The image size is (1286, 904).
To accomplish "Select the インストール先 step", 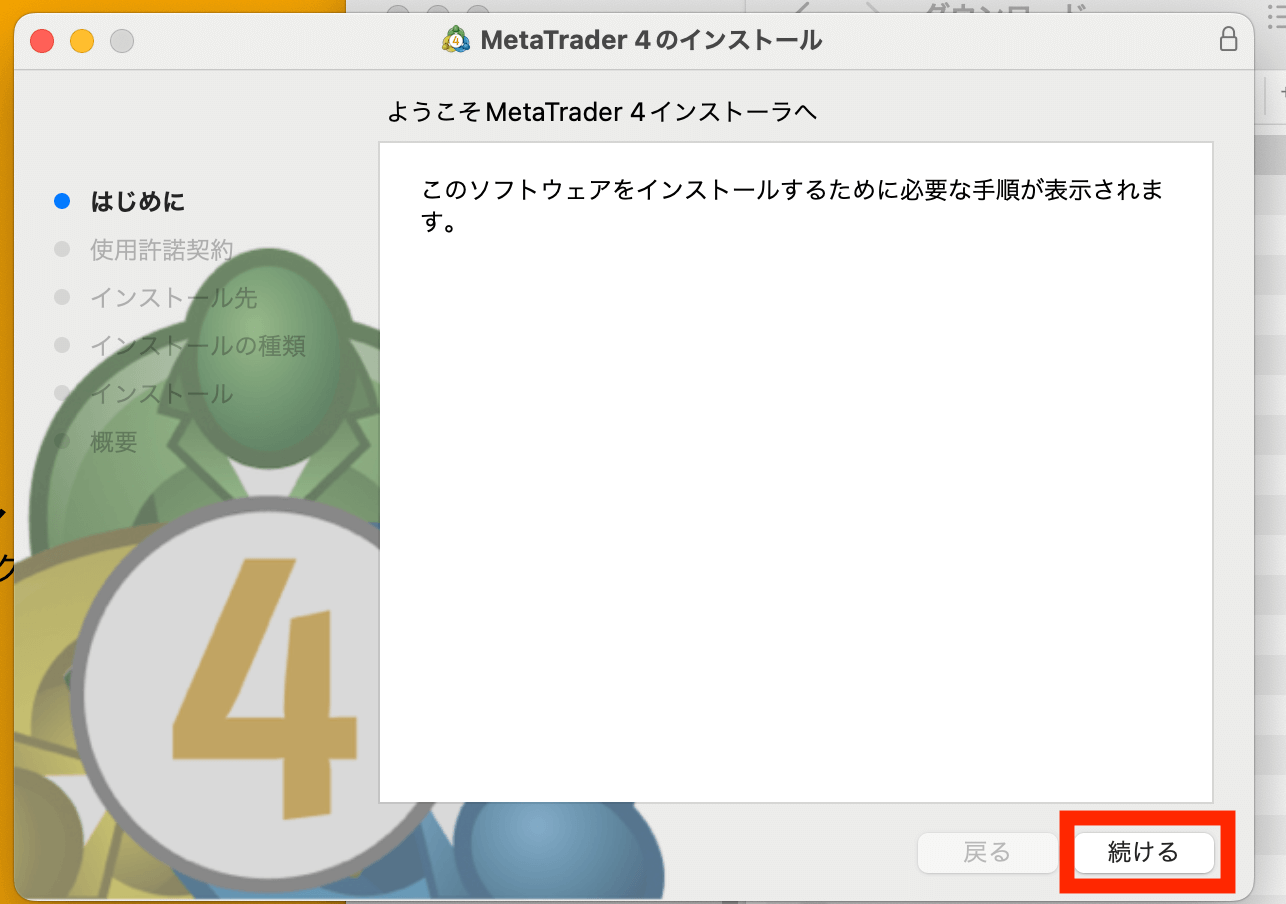I will [174, 298].
